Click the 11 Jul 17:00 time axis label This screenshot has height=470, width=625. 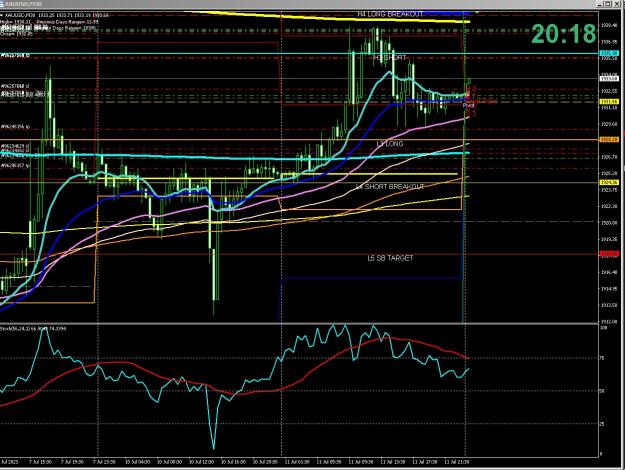(x=425, y=462)
